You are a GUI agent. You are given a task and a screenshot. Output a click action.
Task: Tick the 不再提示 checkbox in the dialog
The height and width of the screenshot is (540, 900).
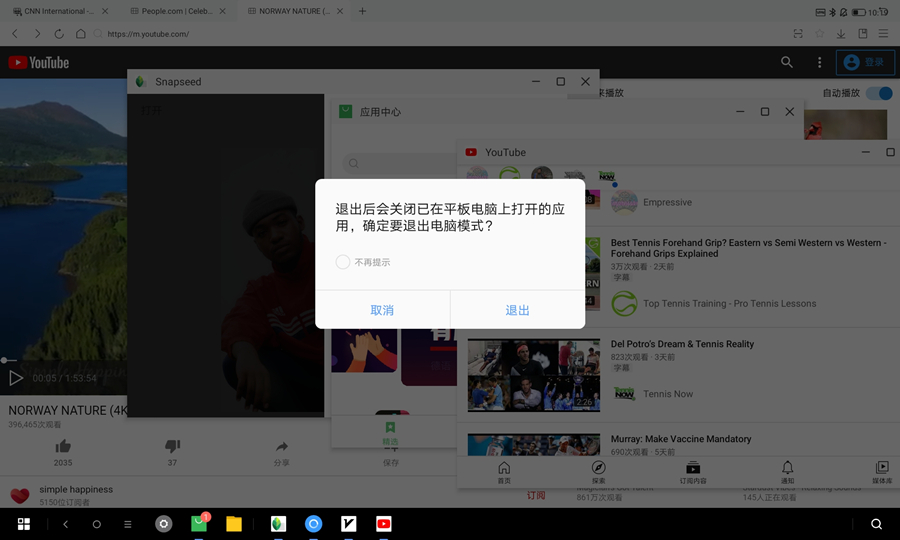point(343,262)
